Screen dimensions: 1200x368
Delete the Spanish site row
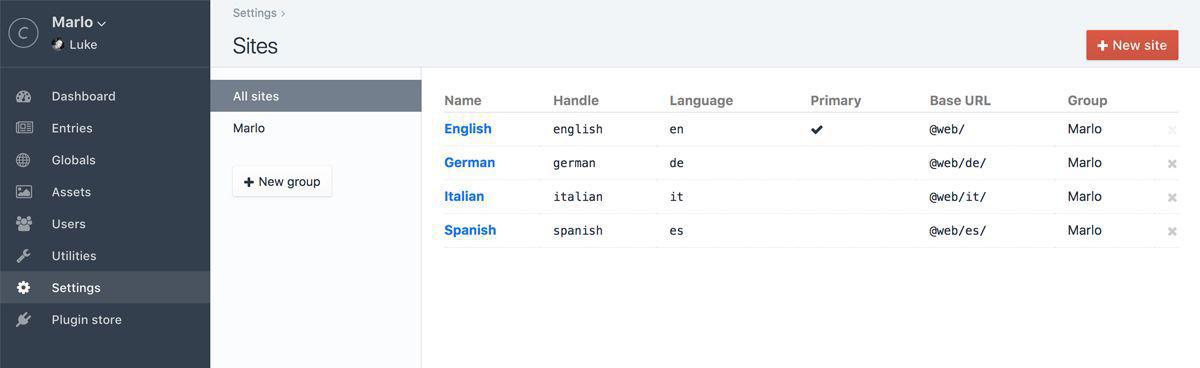tap(1172, 231)
